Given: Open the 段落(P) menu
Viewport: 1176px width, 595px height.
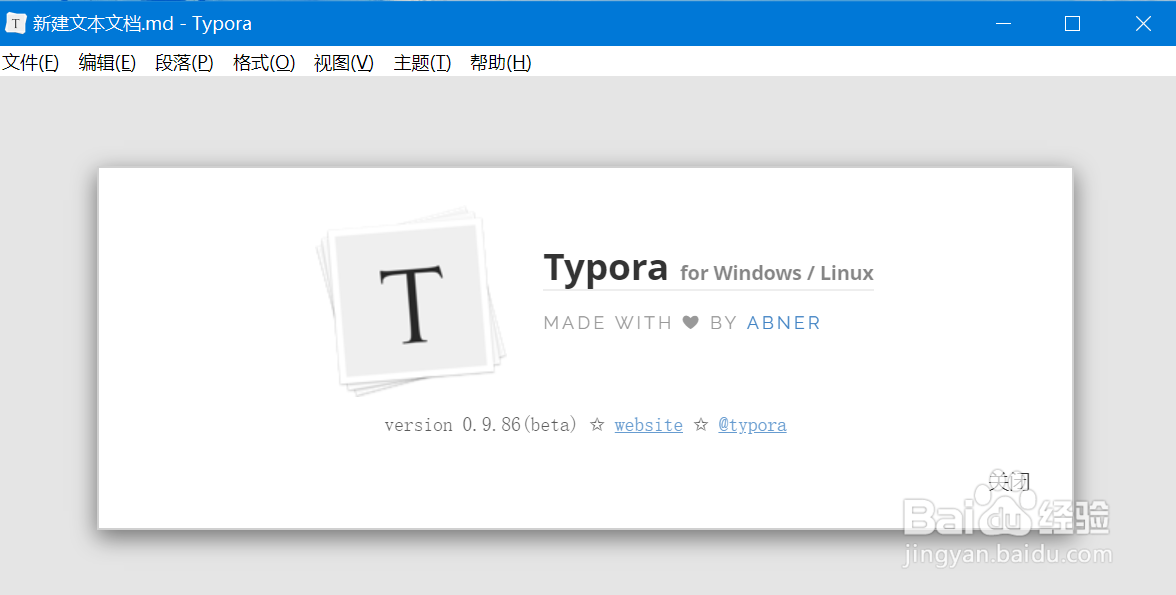Looking at the screenshot, I should [x=184, y=62].
